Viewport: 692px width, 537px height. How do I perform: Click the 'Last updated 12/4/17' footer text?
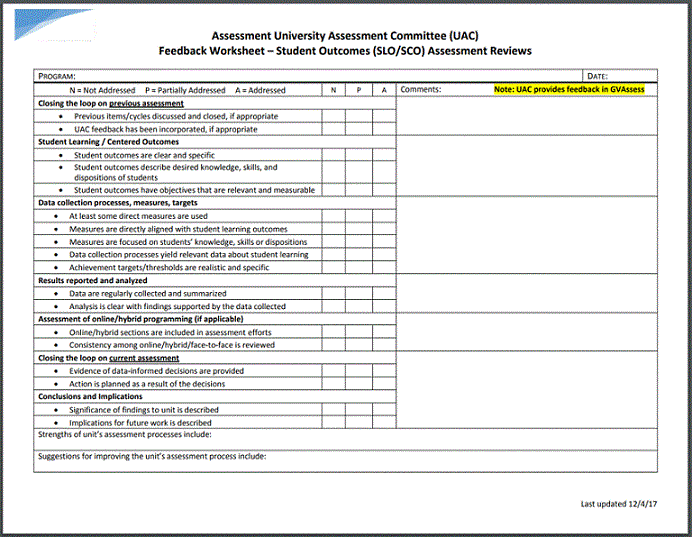click(618, 504)
